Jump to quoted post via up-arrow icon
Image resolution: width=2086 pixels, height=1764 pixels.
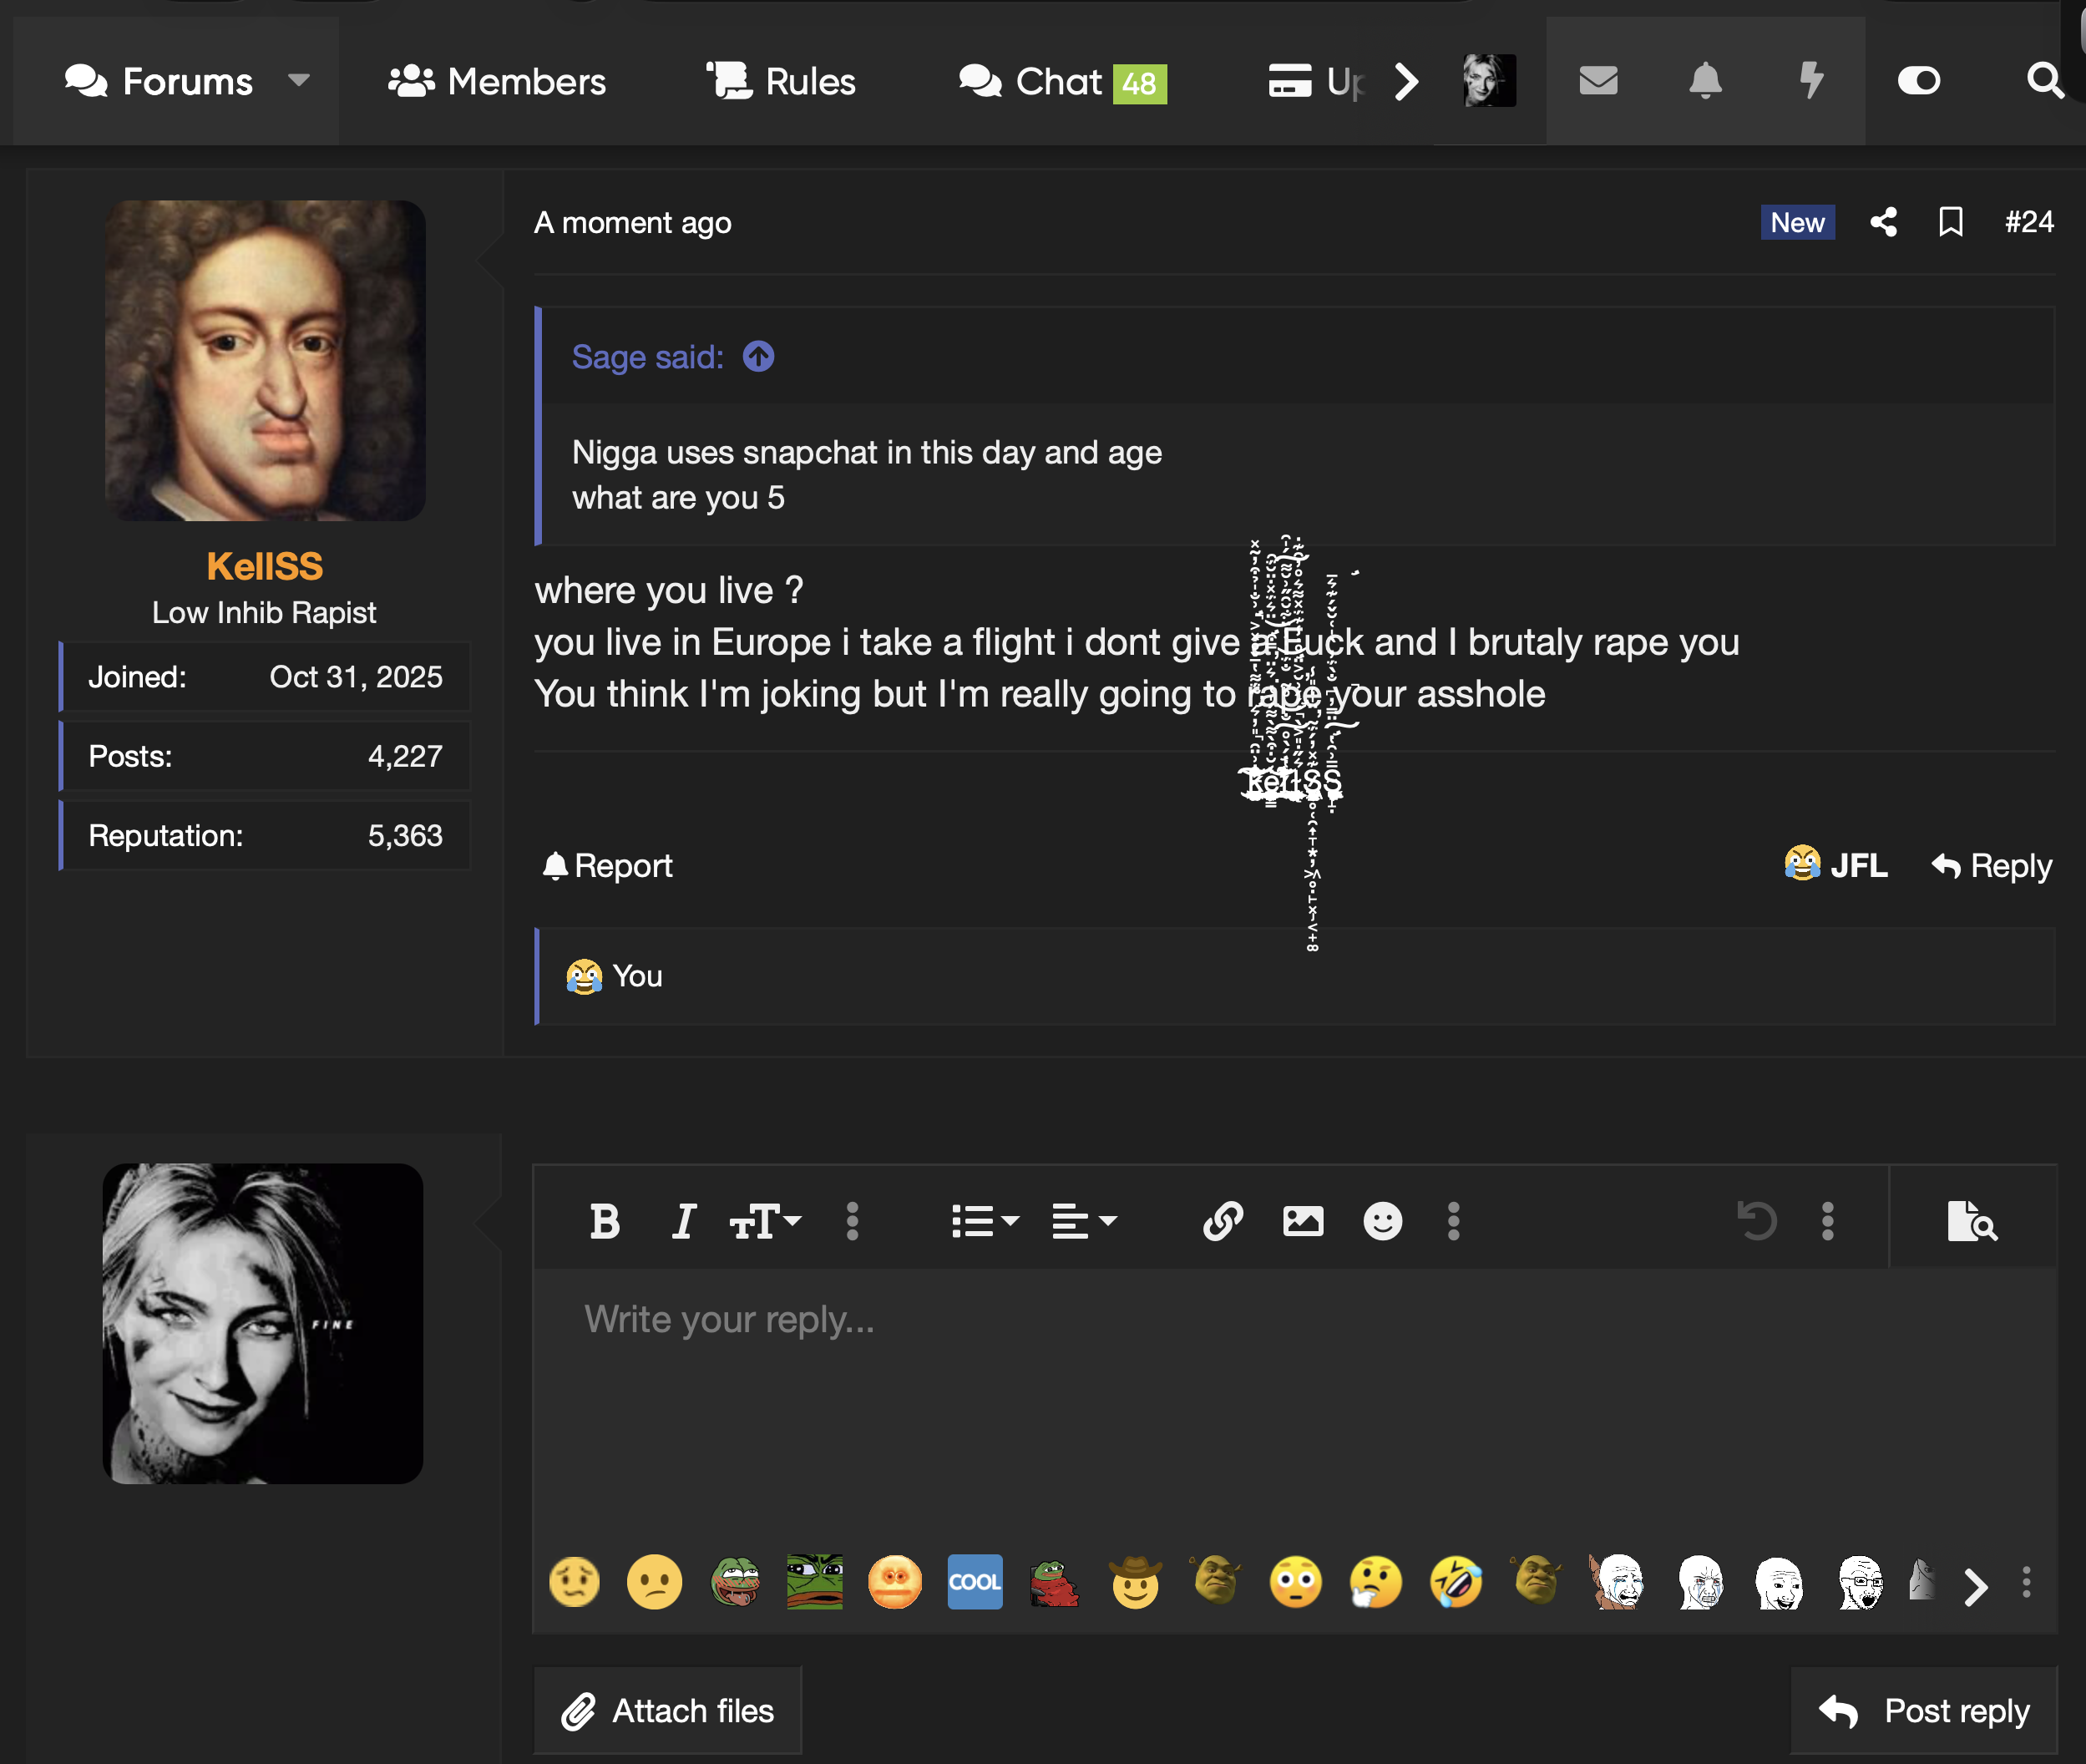click(758, 356)
